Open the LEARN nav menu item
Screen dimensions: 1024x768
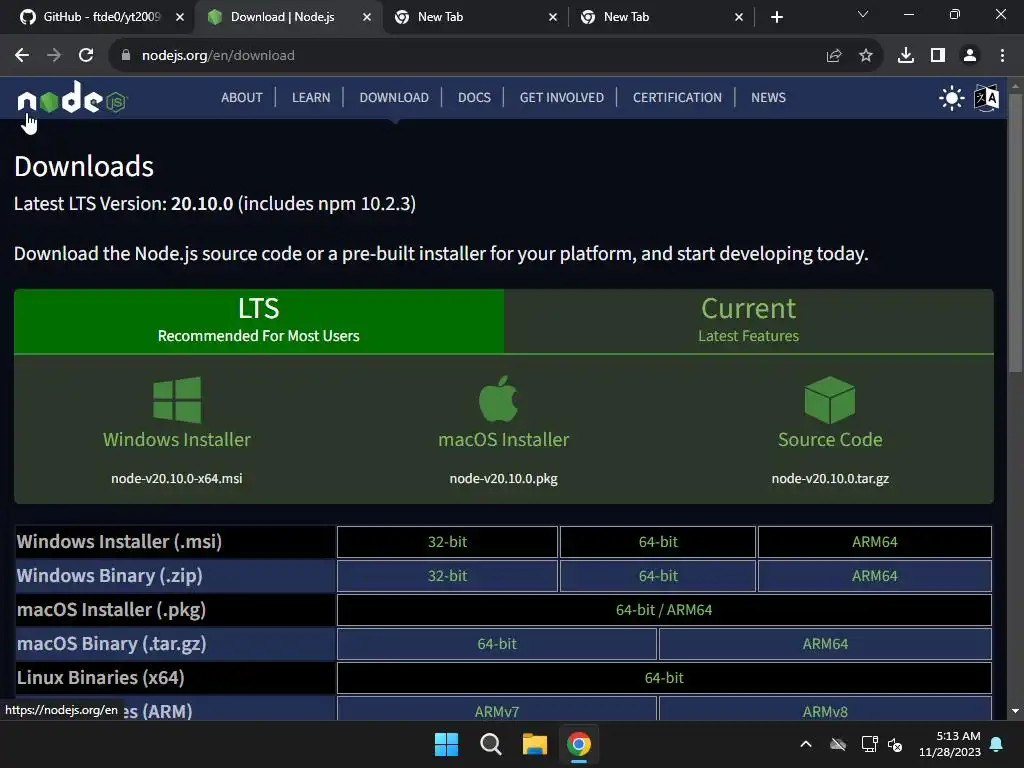(x=311, y=97)
